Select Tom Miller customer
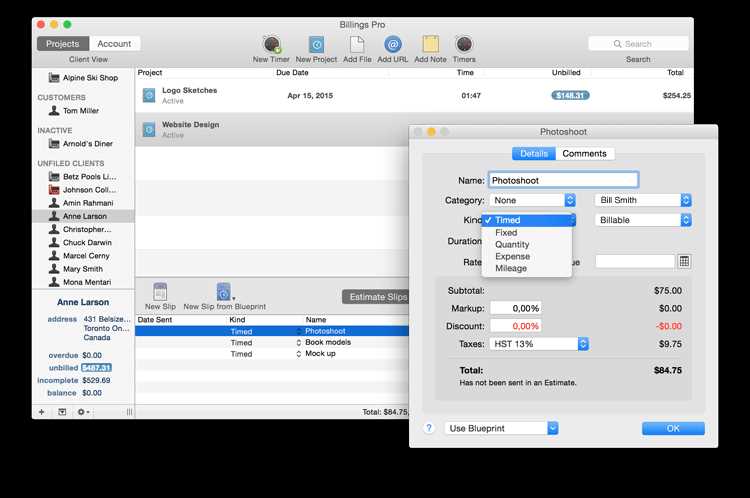This screenshot has width=750, height=498. pyautogui.click(x=83, y=111)
